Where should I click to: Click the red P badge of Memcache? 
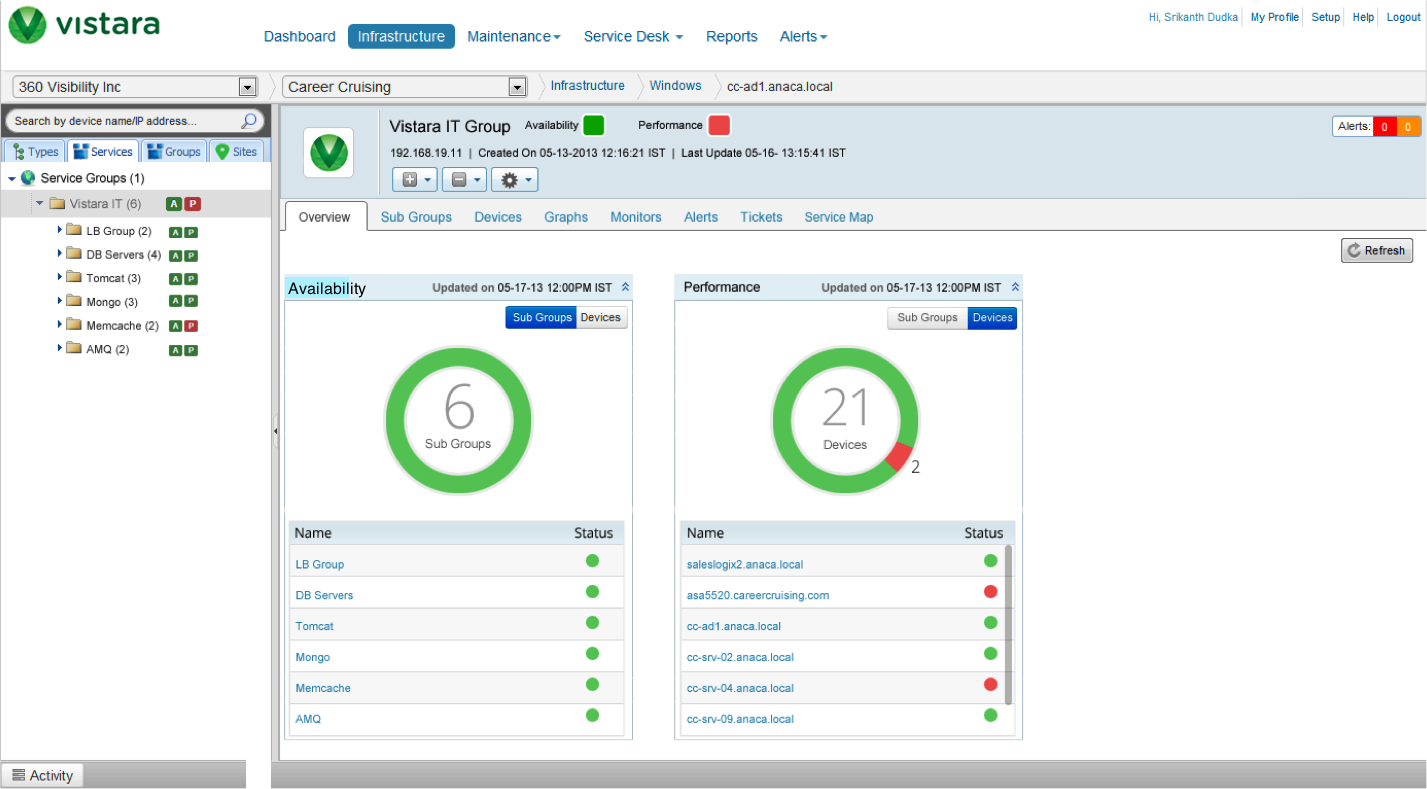pos(191,326)
